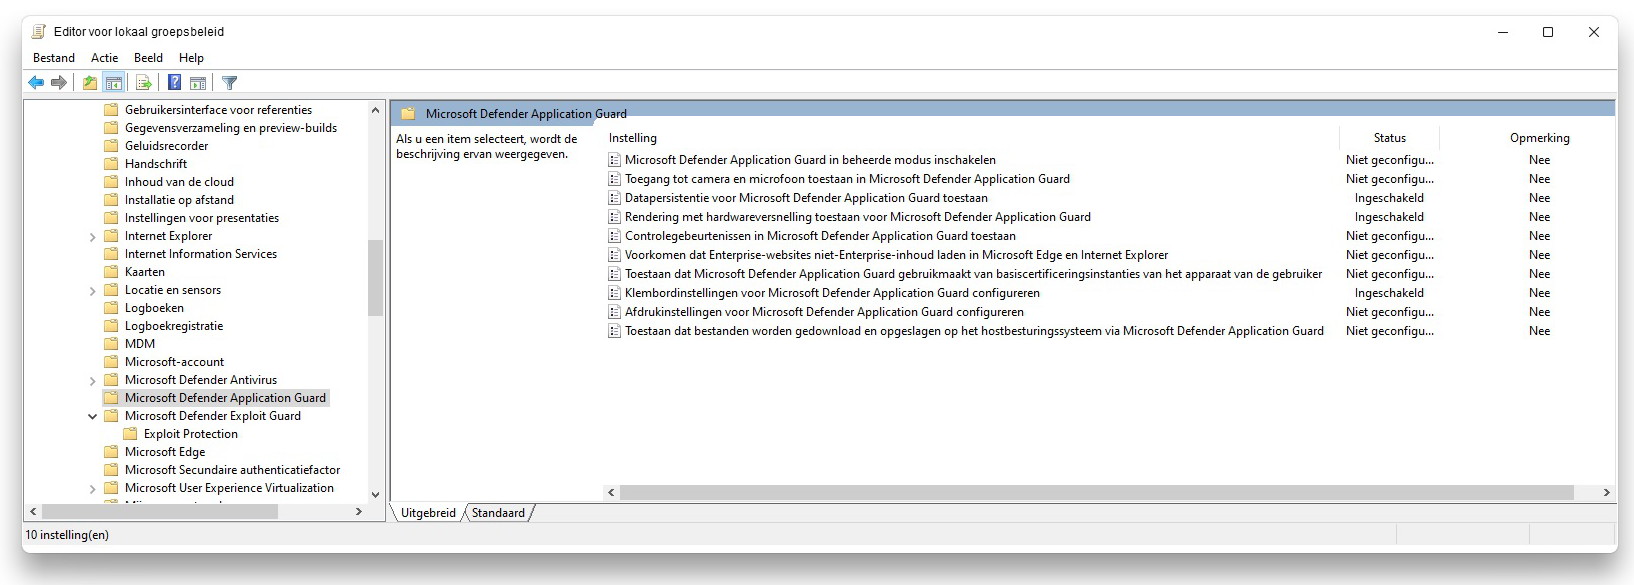
Task: Select the Microsoft-account tree item
Action: [174, 362]
